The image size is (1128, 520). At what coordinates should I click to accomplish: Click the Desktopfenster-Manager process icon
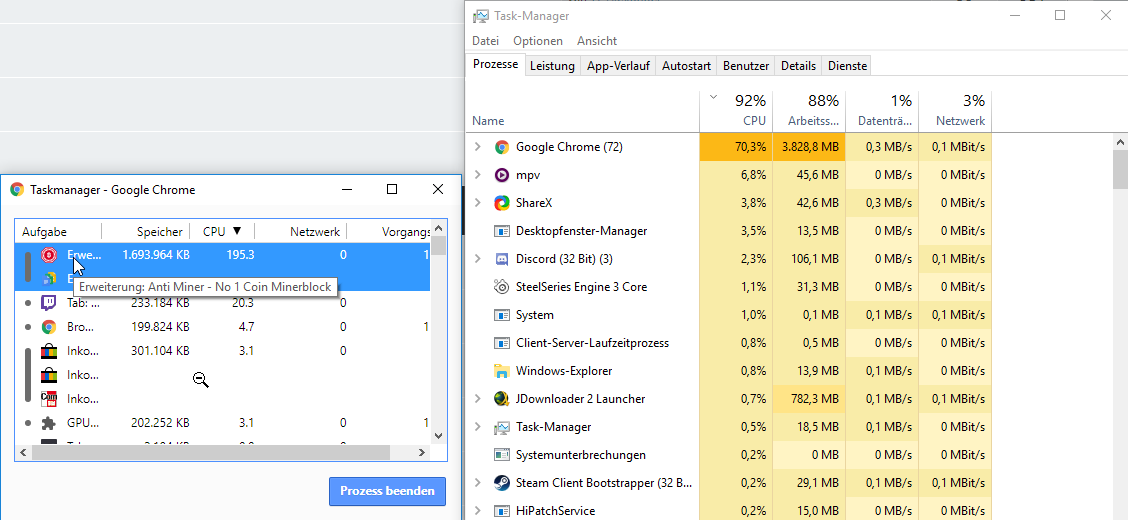tap(501, 231)
